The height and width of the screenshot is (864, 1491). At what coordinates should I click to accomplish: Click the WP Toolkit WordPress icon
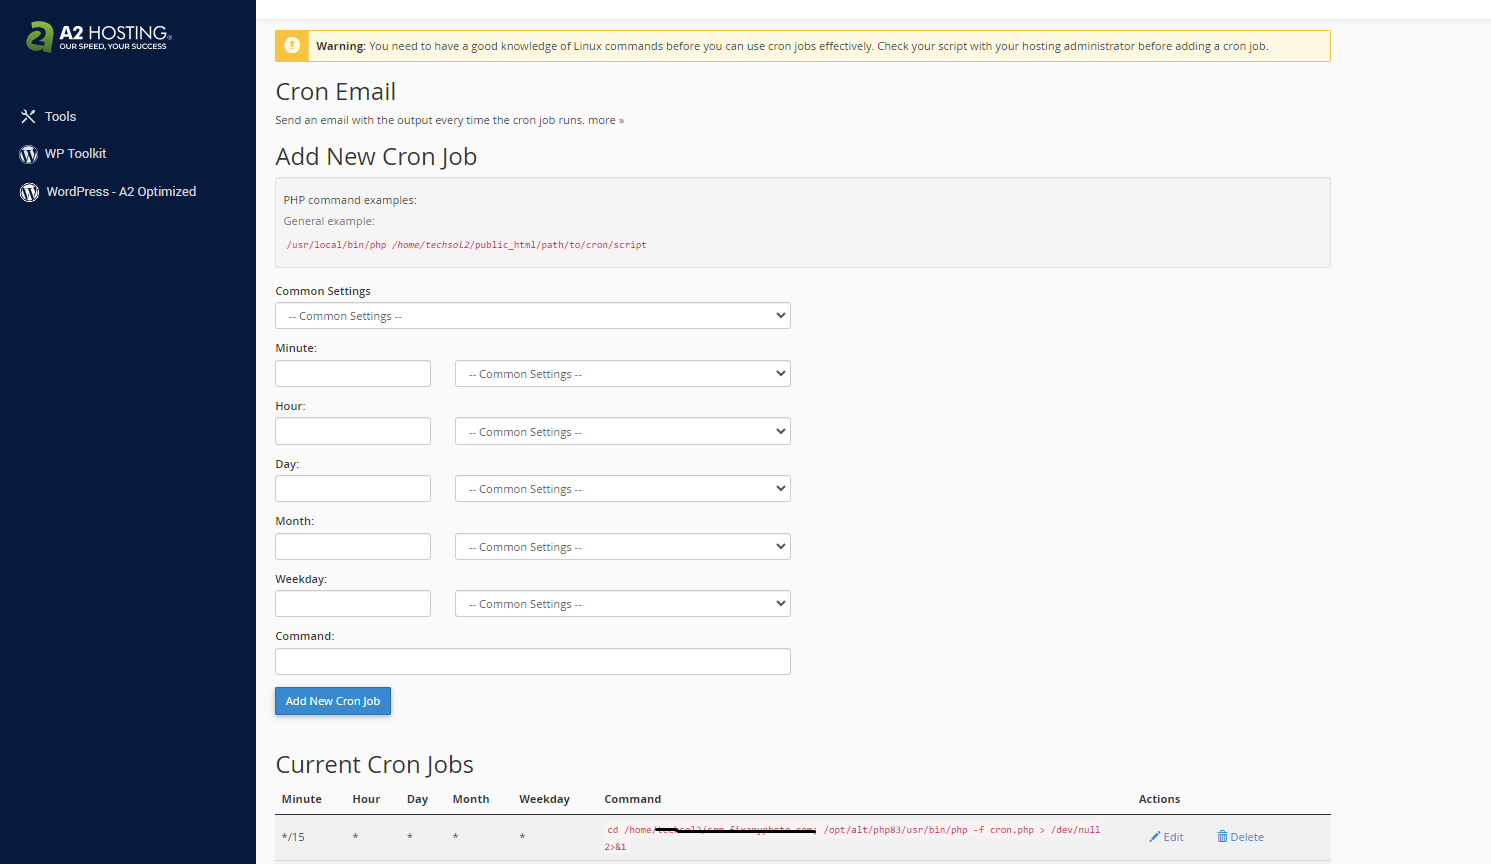pyautogui.click(x=28, y=154)
